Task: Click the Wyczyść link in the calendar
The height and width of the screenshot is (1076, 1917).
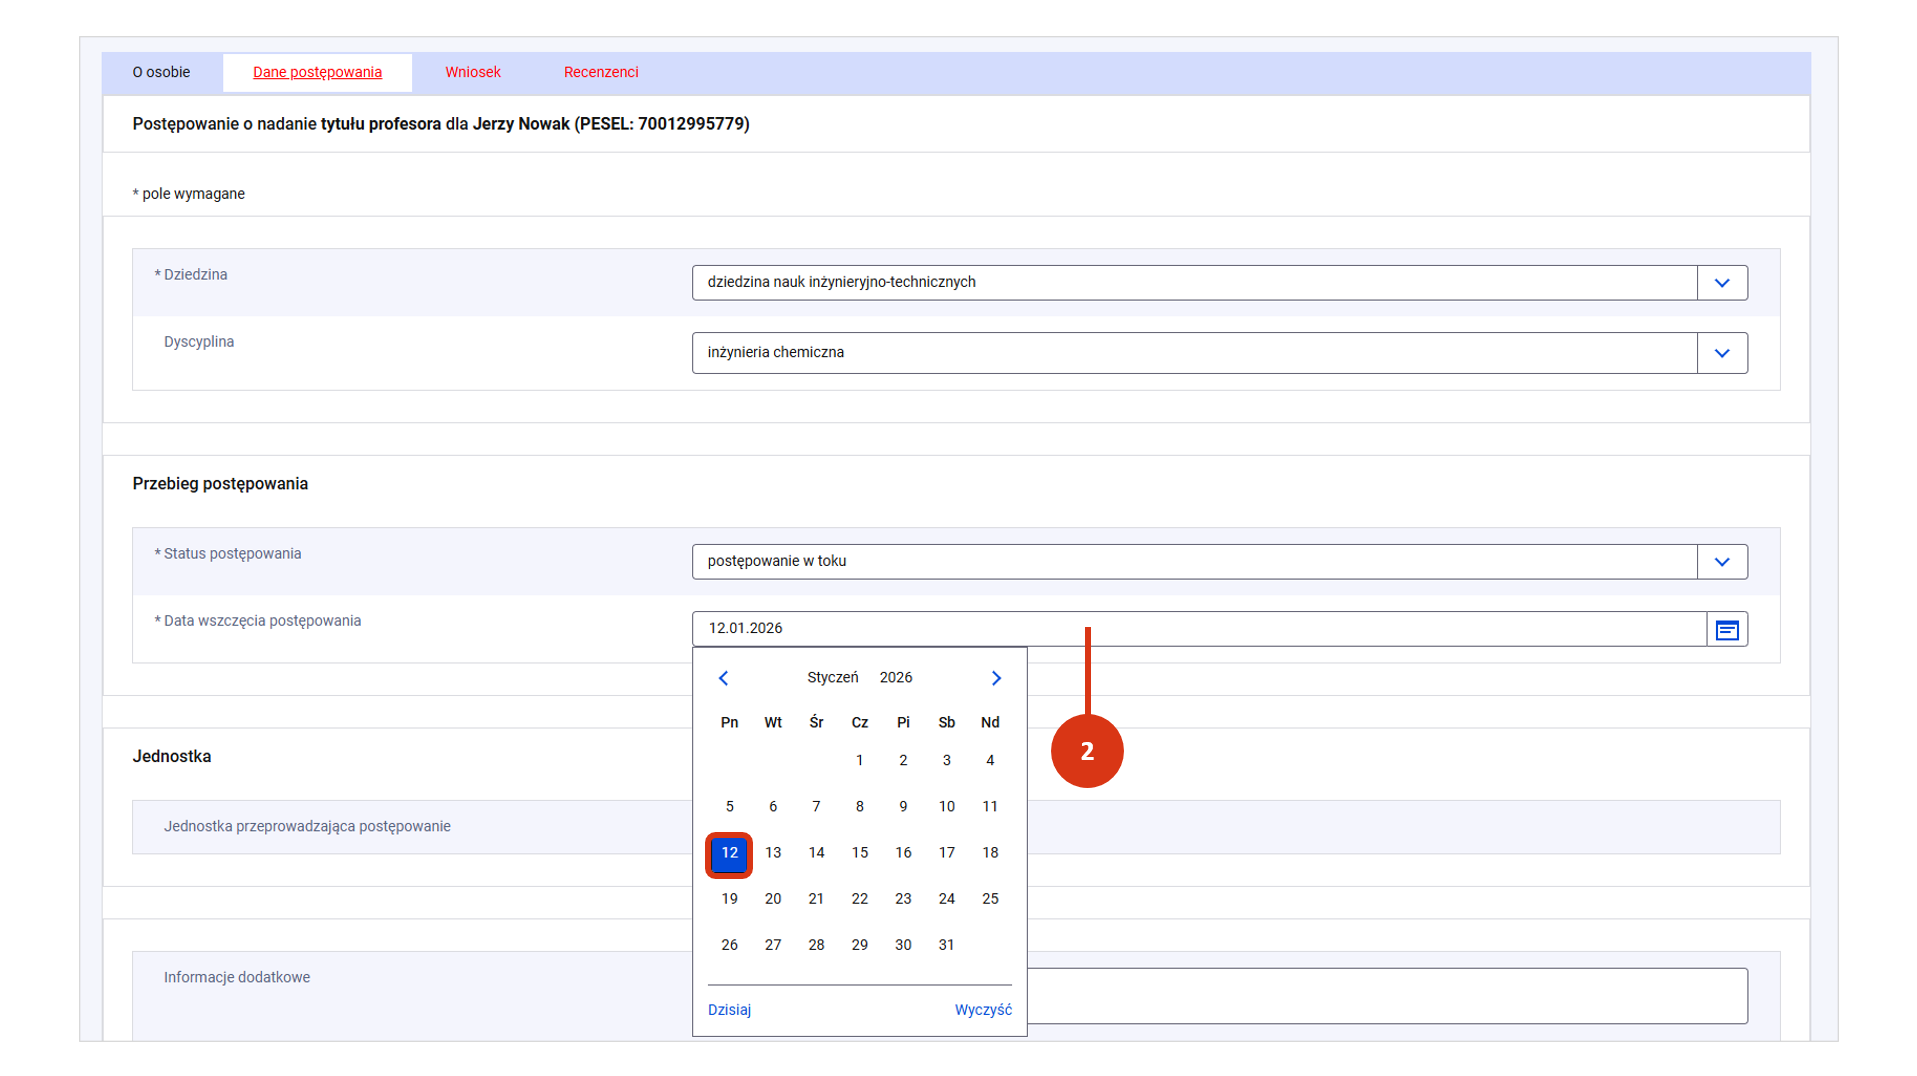Action: (x=982, y=1010)
